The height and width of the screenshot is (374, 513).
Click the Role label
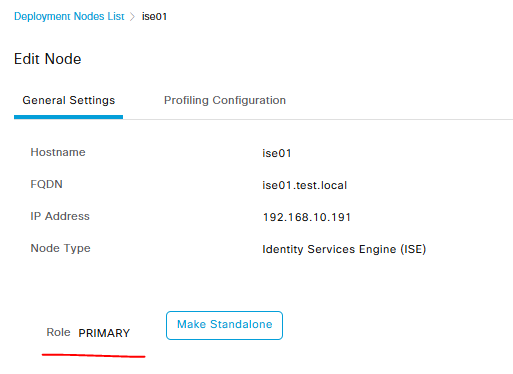tap(58, 332)
